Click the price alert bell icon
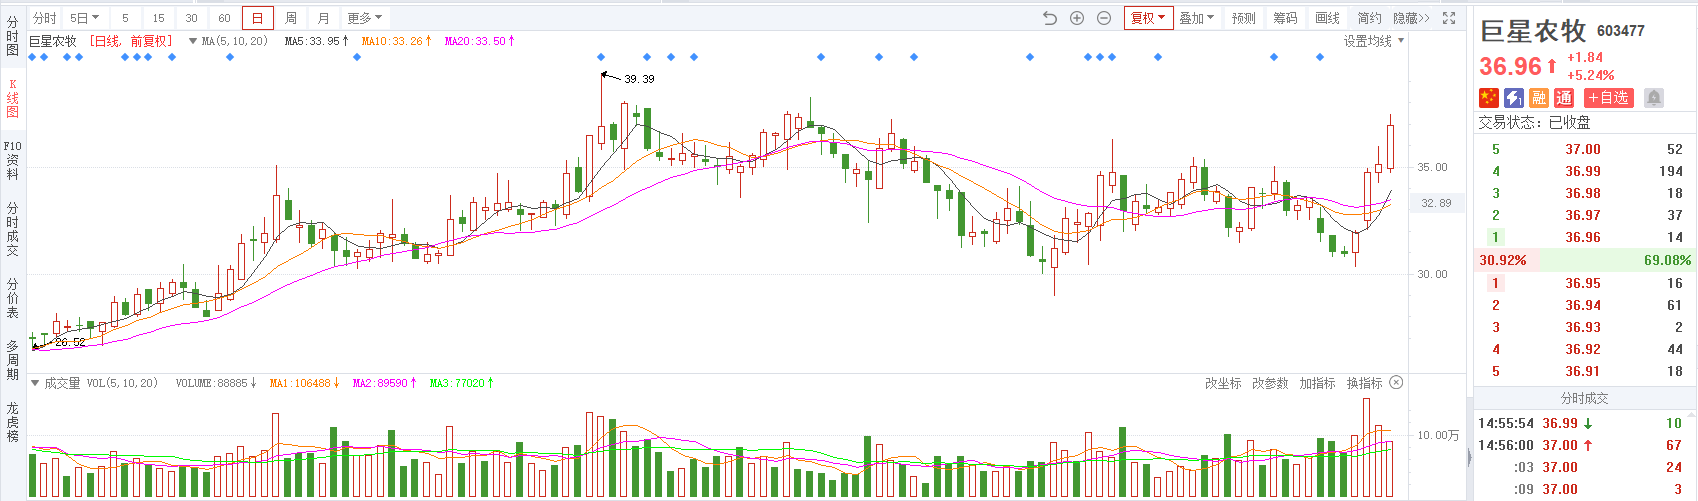This screenshot has height=501, width=1698. pyautogui.click(x=1654, y=97)
